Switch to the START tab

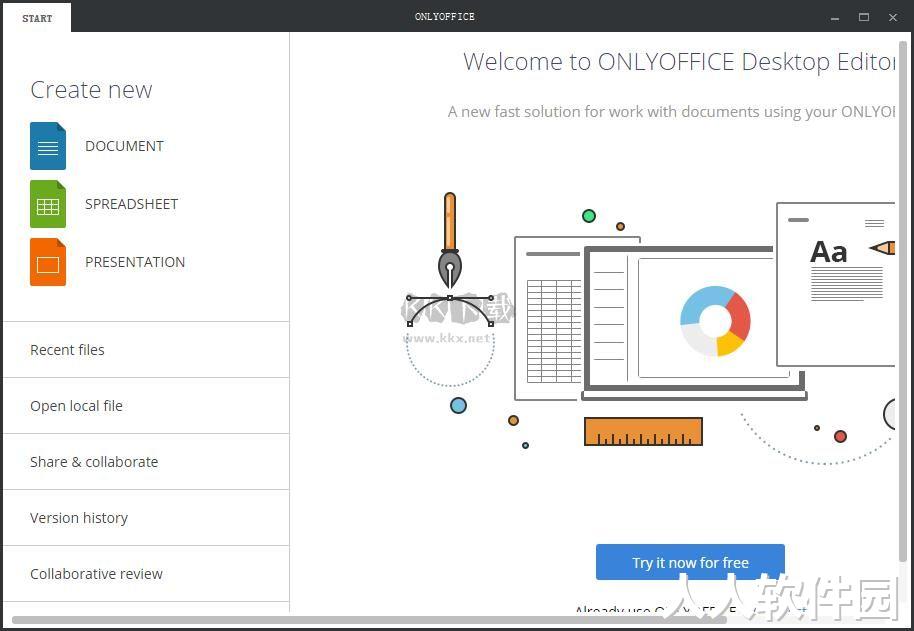(x=37, y=18)
